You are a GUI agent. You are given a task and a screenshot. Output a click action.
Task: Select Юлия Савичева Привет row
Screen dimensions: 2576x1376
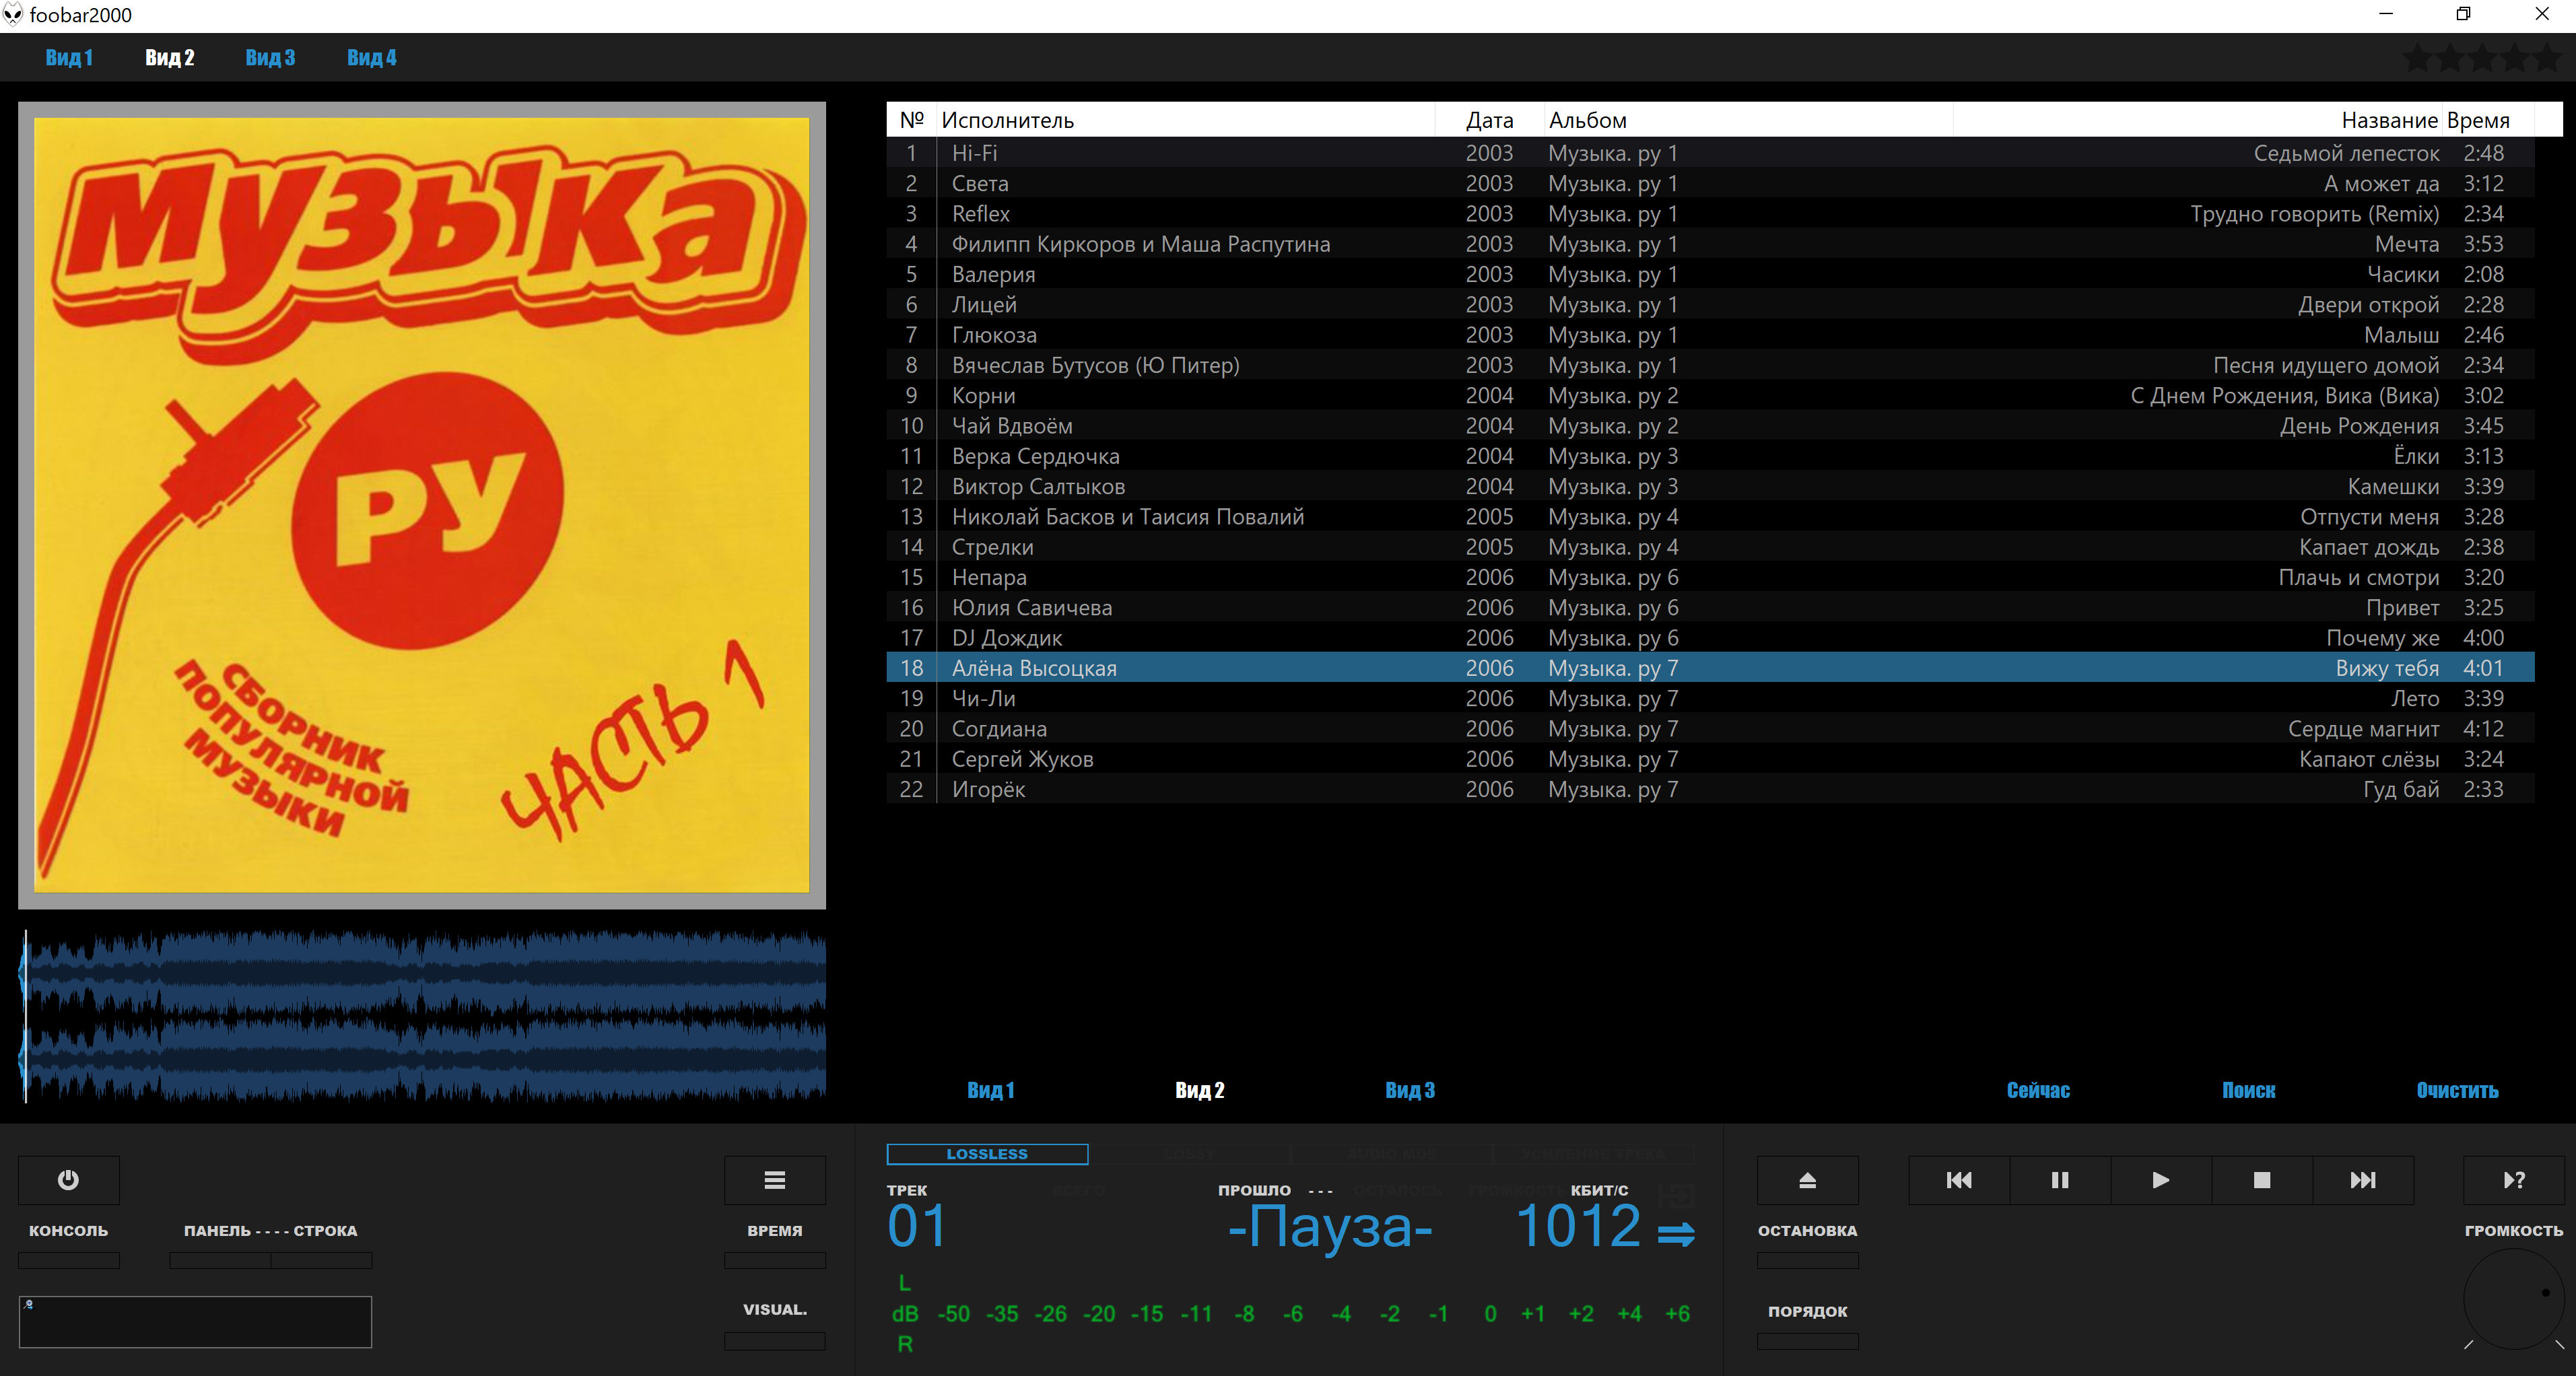pyautogui.click(x=1710, y=607)
